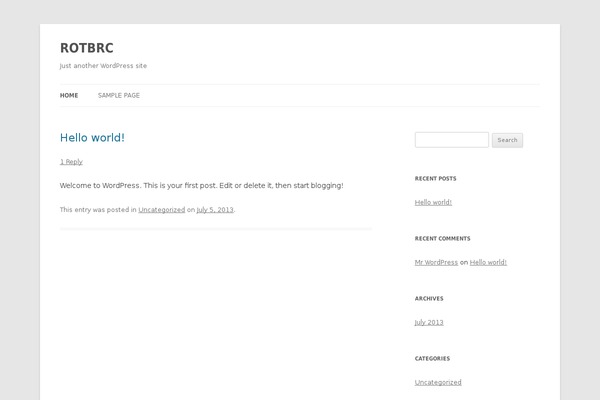Click the Welcome to WordPress post text
600x400 pixels.
click(201, 185)
